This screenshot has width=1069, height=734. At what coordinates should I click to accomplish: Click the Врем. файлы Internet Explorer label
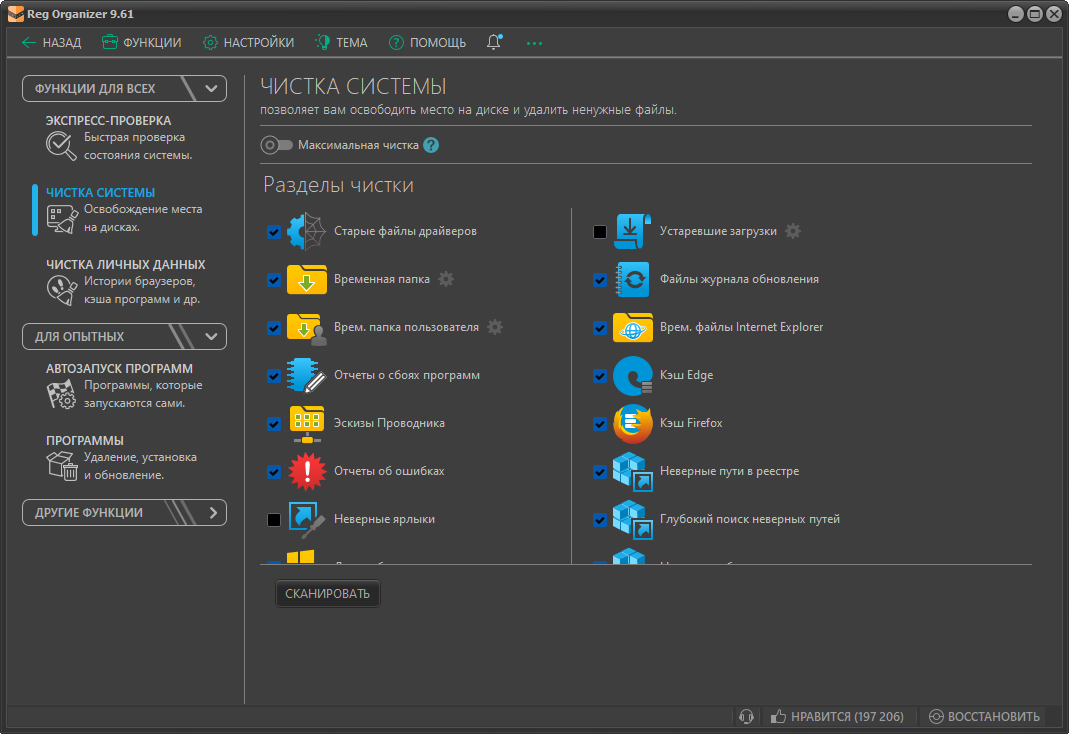741,327
